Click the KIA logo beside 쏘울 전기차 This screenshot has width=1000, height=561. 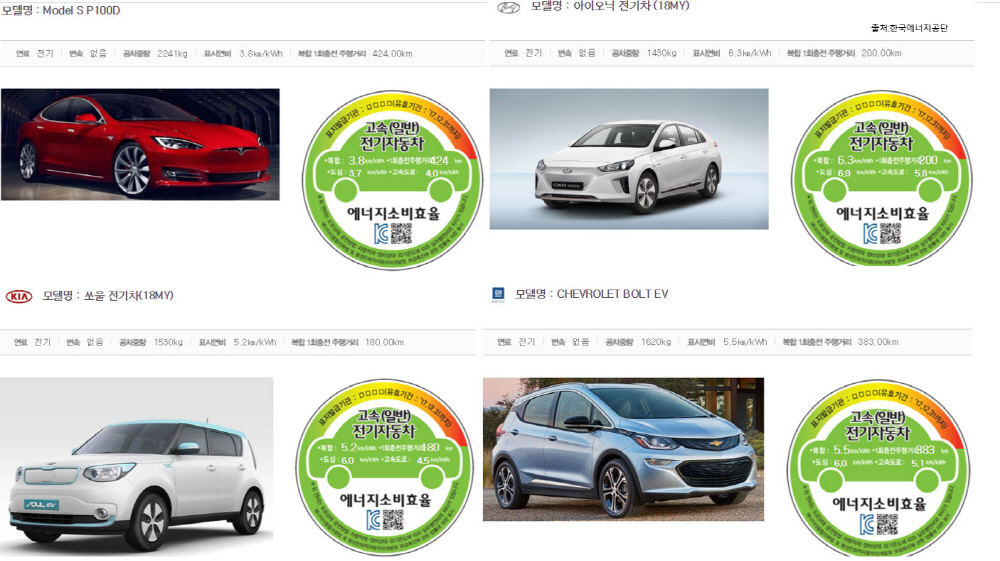(19, 296)
